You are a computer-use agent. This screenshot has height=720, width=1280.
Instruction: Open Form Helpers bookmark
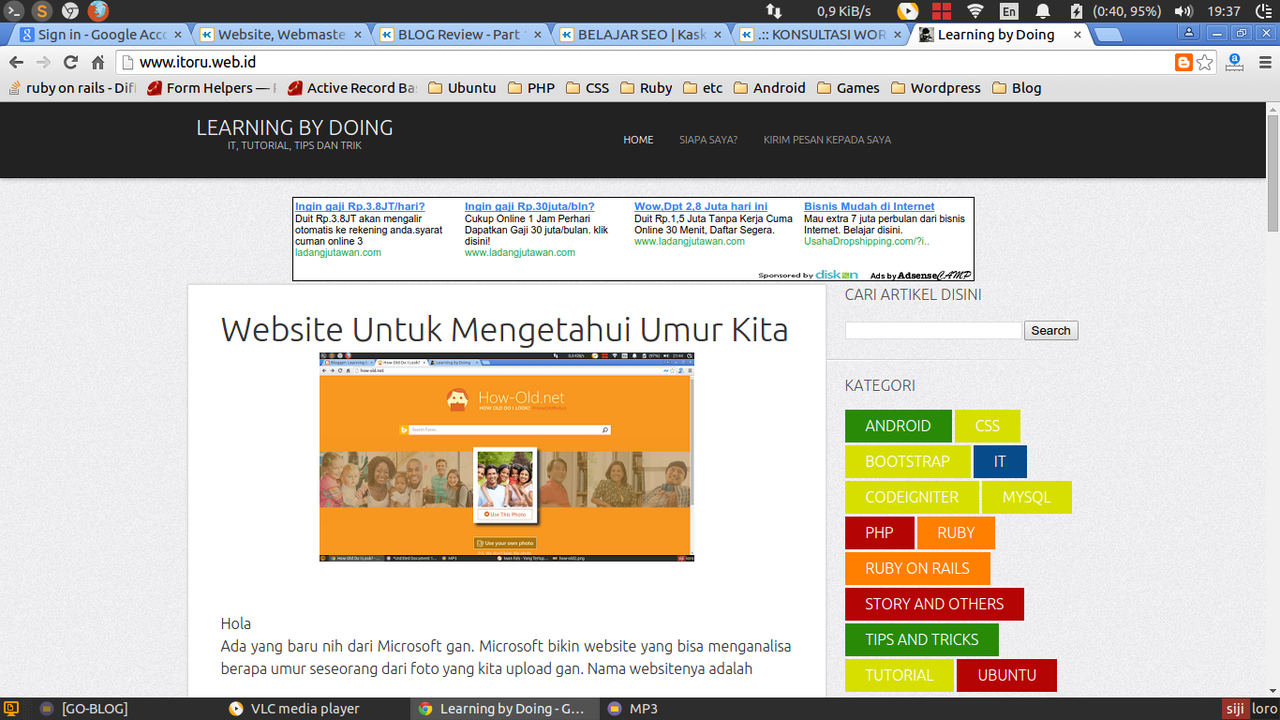(x=212, y=88)
